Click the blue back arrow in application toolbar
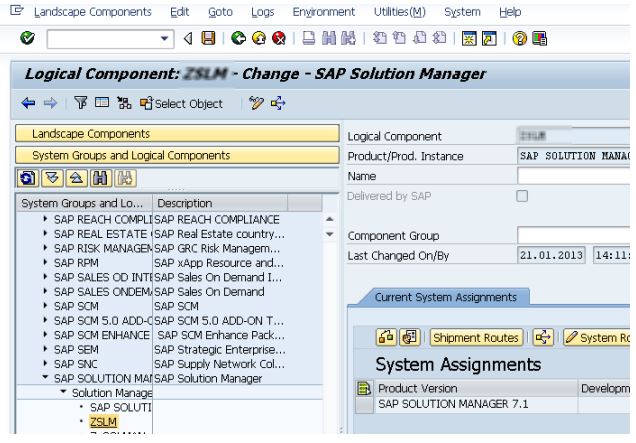Image resolution: width=636 pixels, height=443 pixels. pyautogui.click(x=28, y=103)
